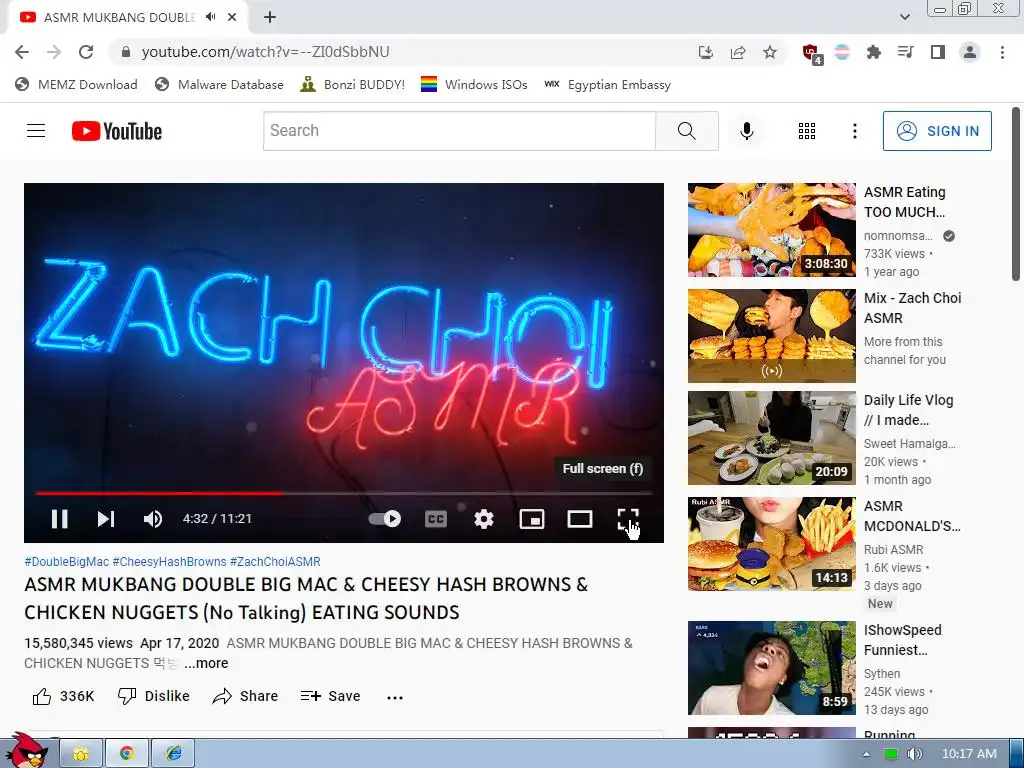Open ASMR Eating TOO MUCH video thumbnail

[771, 230]
